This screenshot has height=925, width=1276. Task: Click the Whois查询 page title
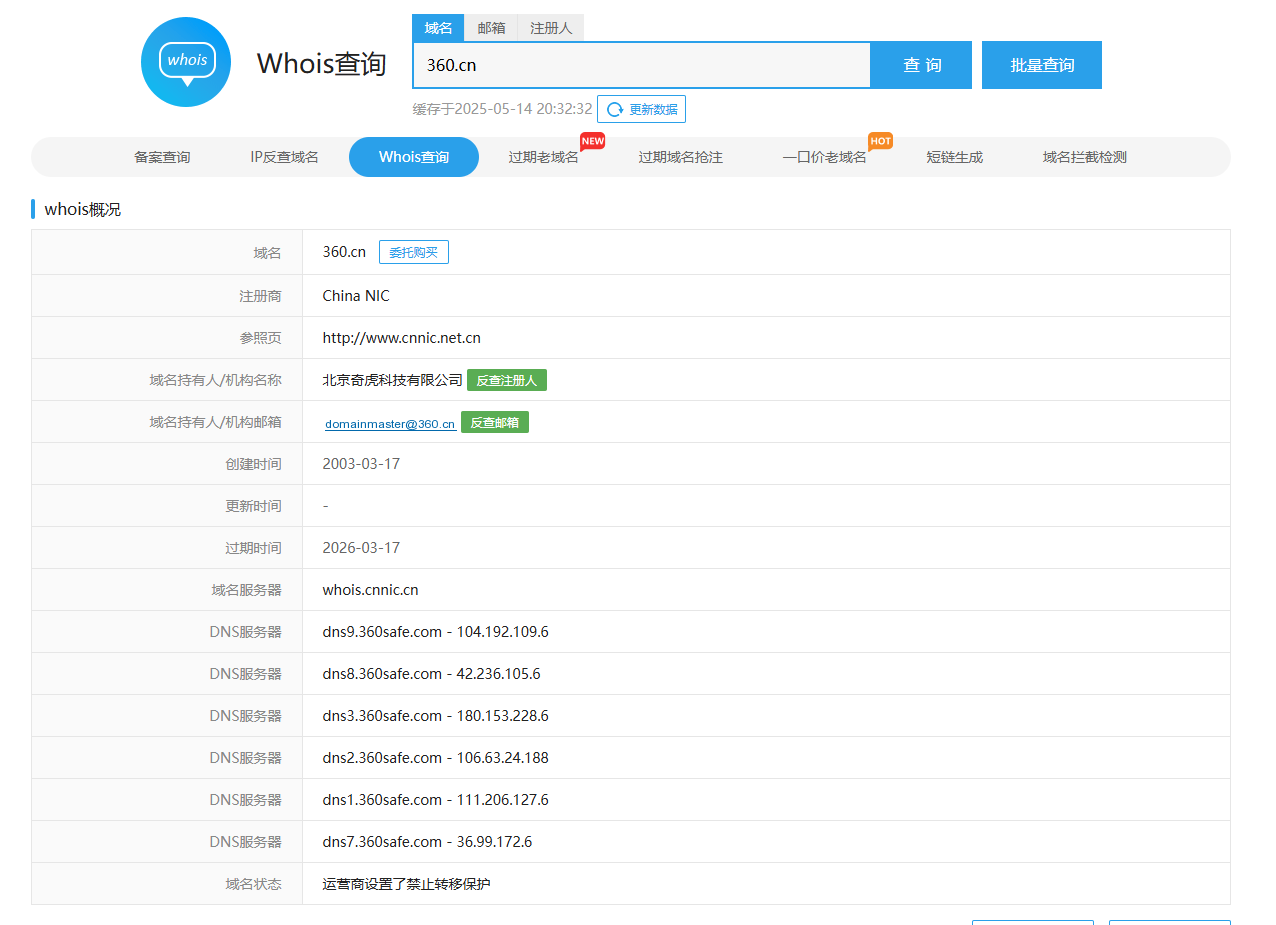(321, 63)
